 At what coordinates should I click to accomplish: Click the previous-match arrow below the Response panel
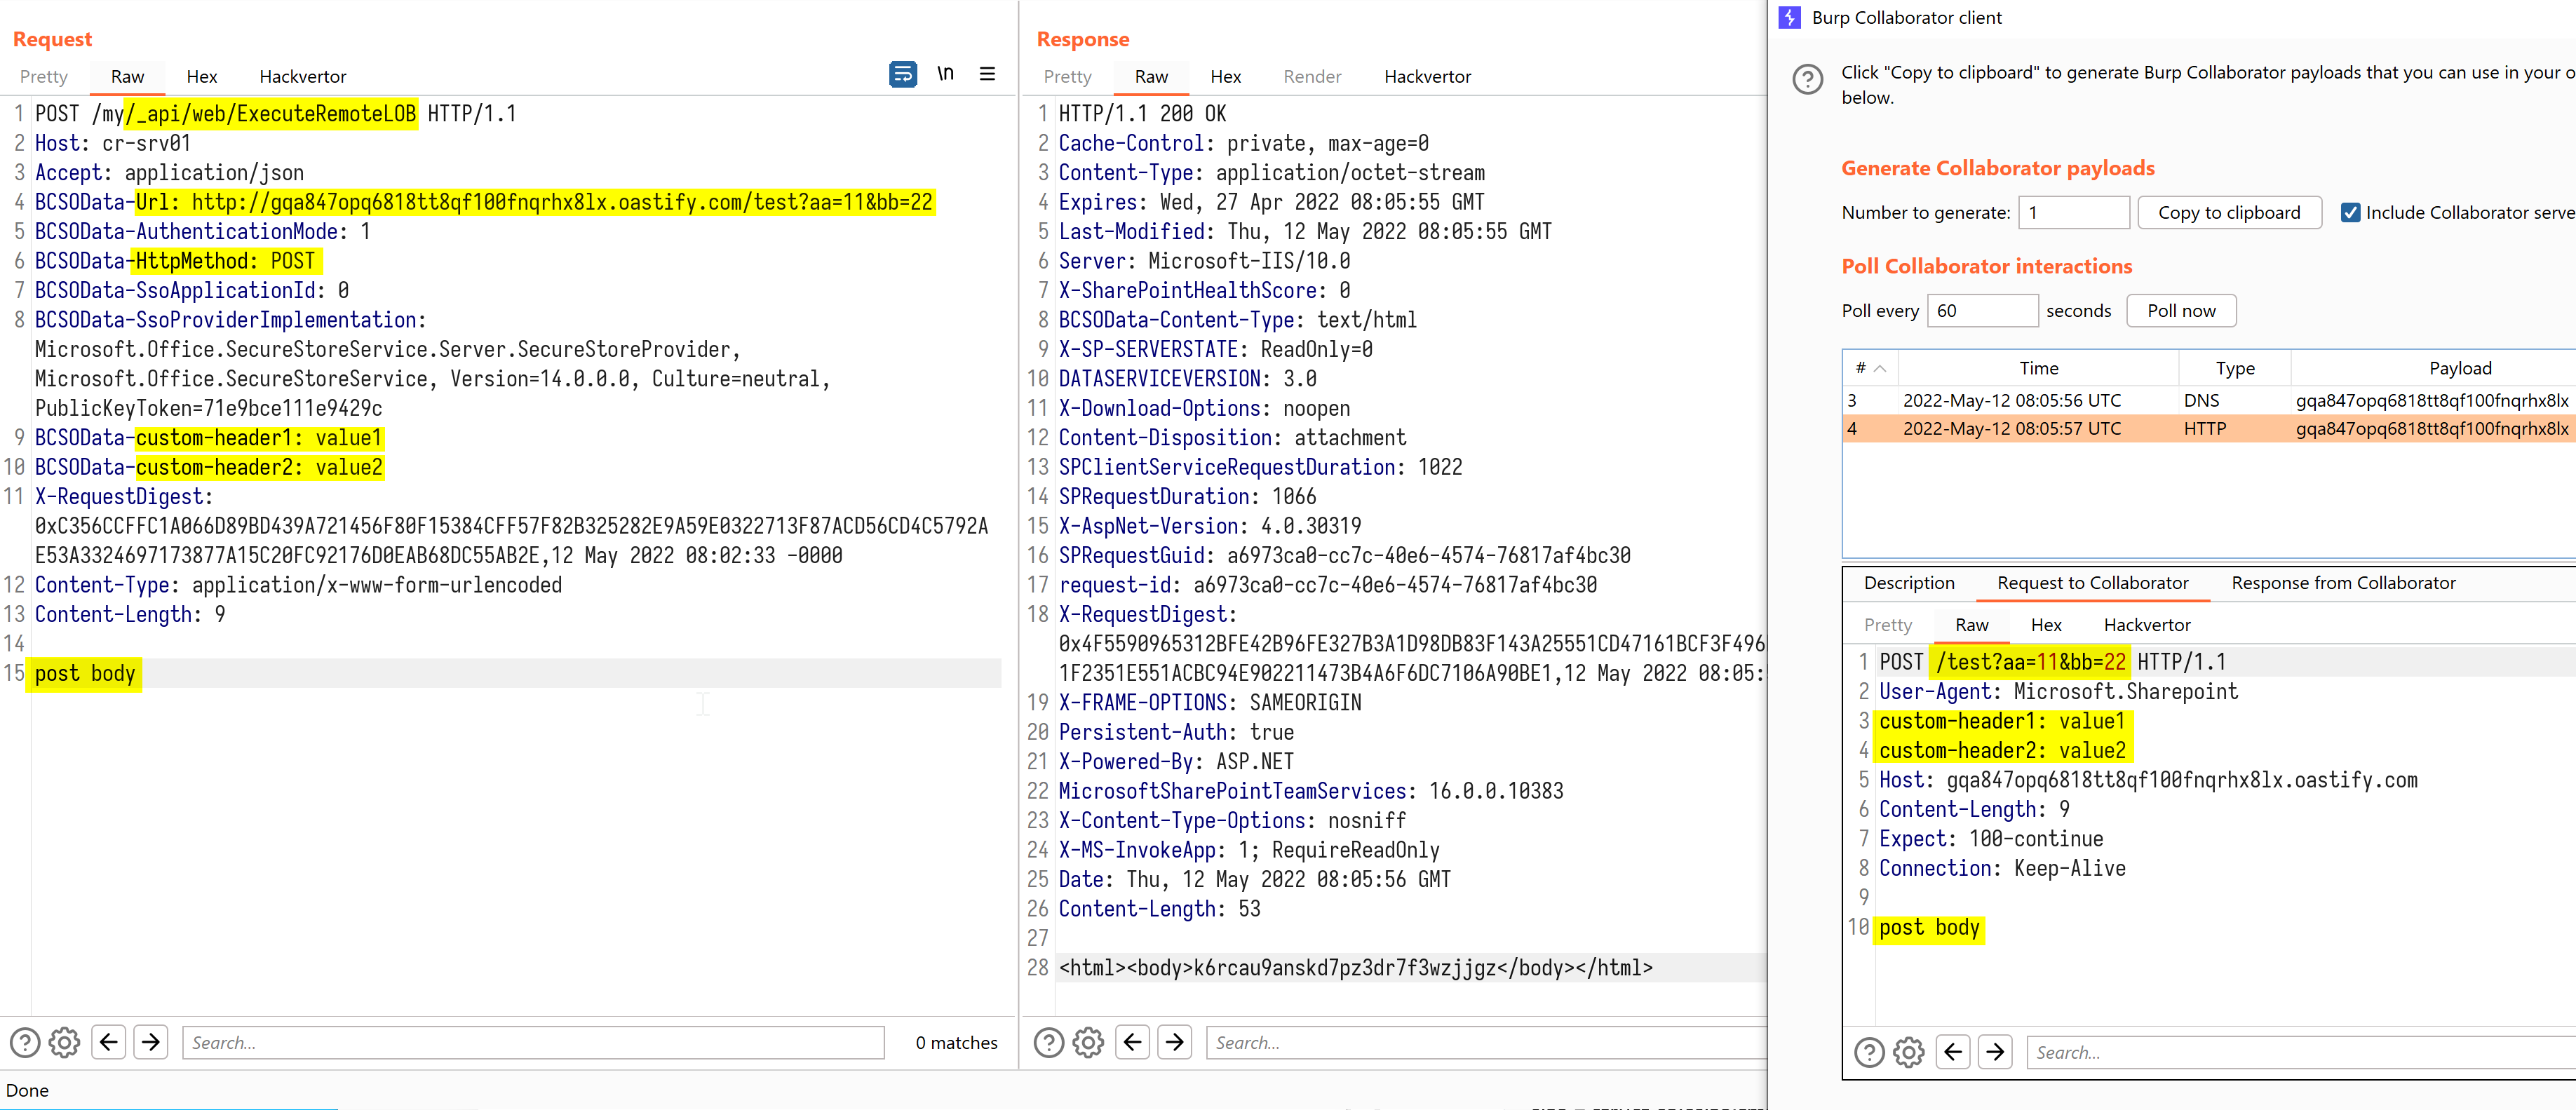coord(1132,1042)
